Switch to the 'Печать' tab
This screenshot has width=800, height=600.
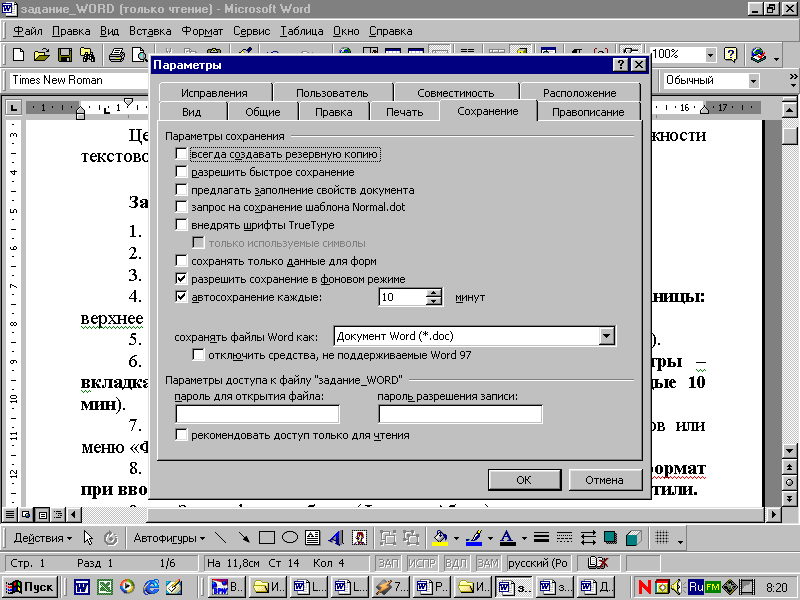[405, 112]
